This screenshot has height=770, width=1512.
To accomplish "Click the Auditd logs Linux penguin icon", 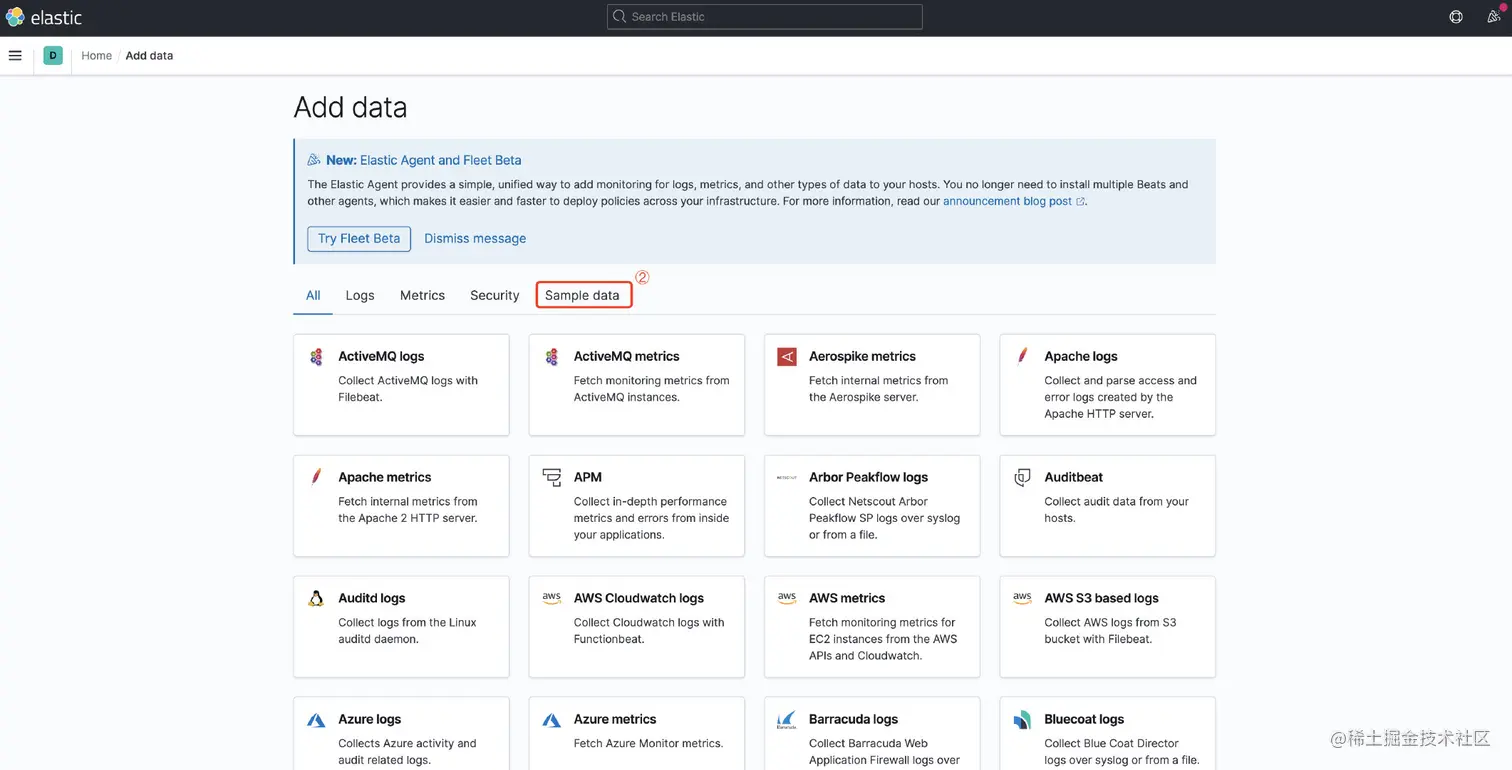I will (316, 599).
